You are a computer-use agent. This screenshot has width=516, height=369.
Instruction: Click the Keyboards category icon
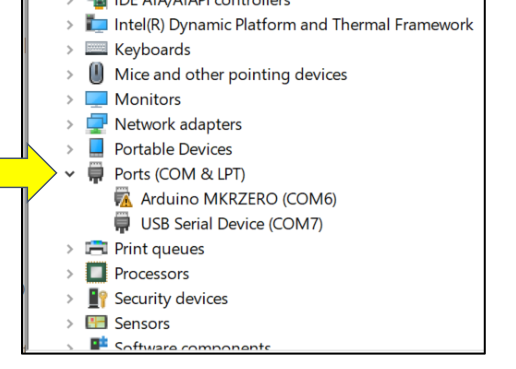pyautogui.click(x=96, y=49)
